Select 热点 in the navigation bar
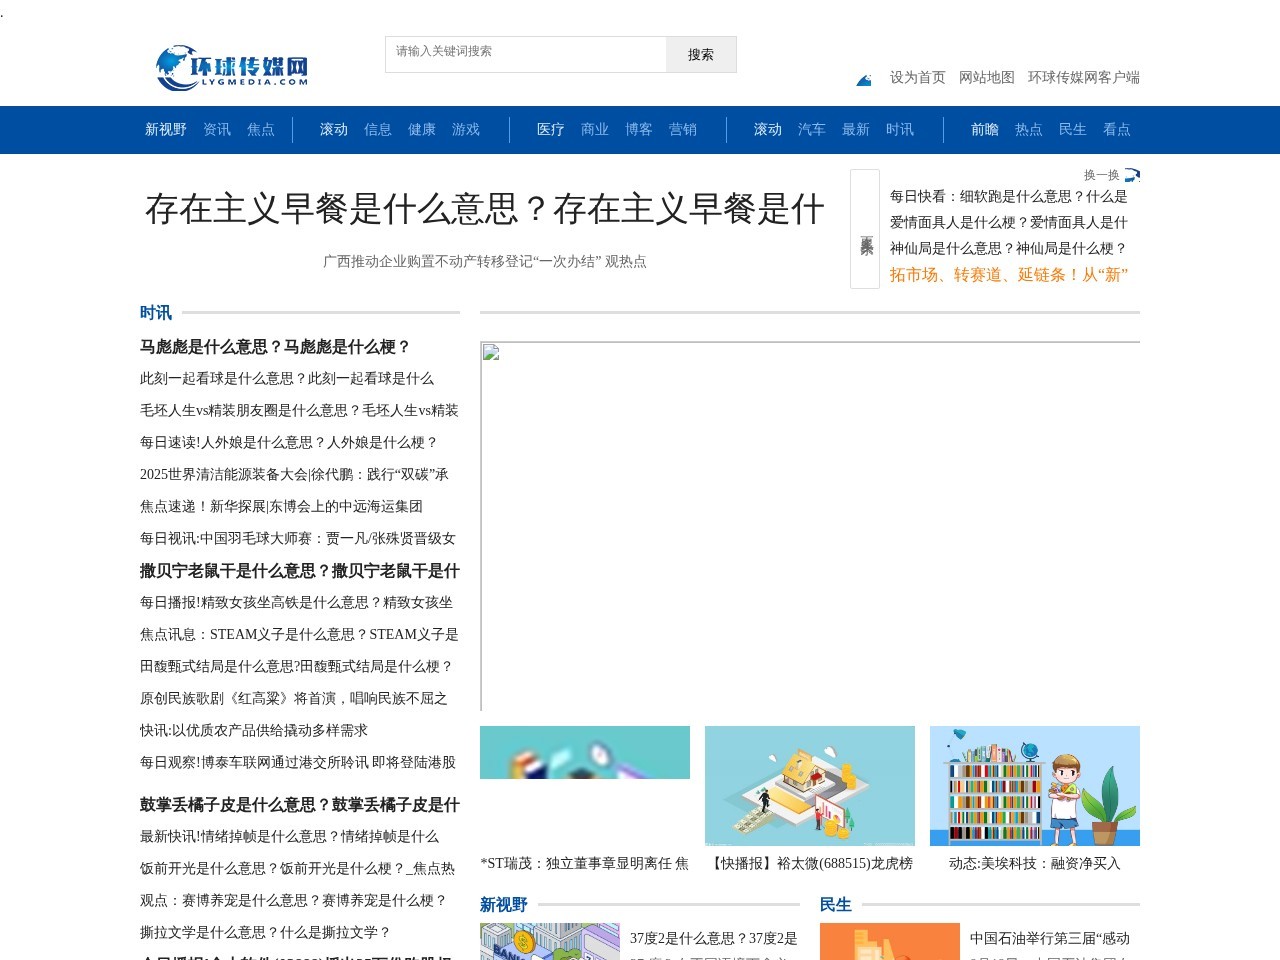 point(1029,129)
